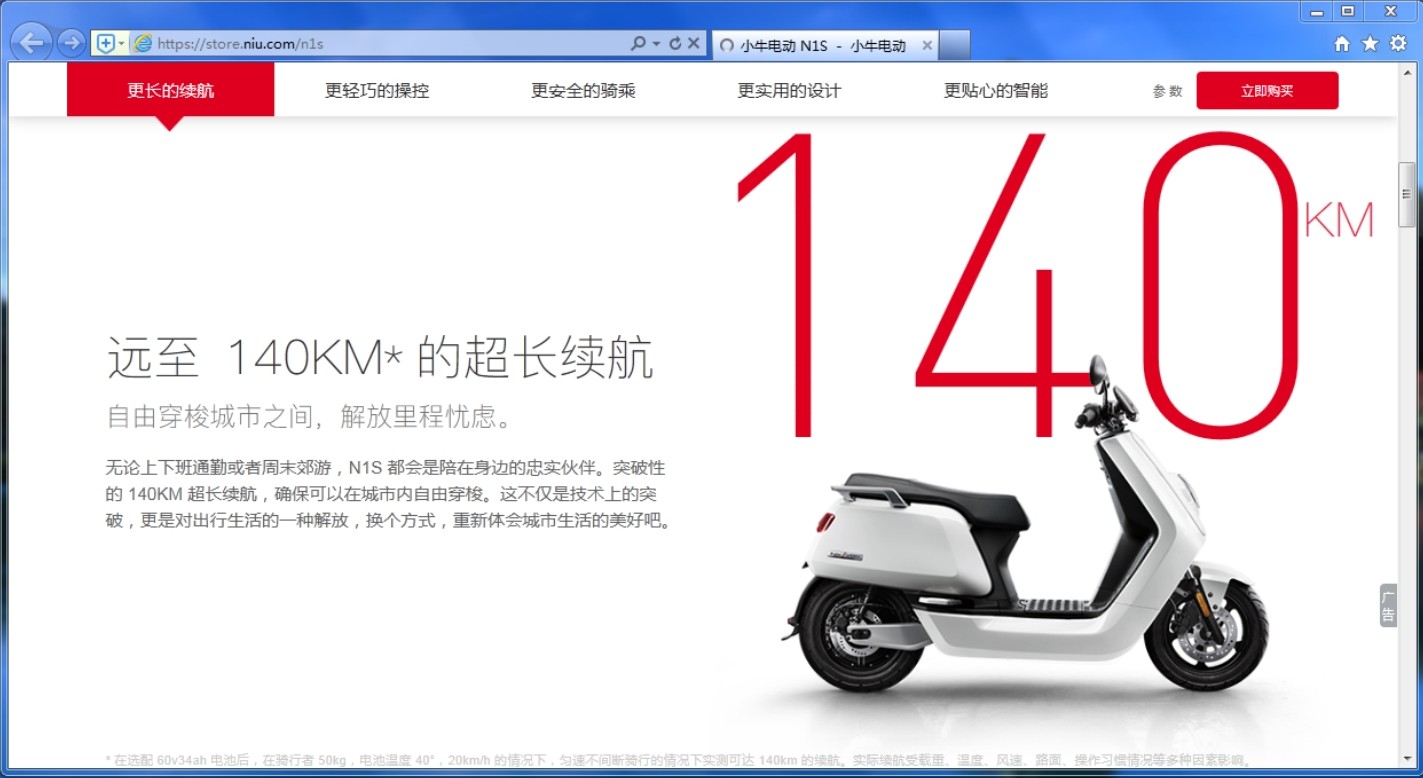Minimize the browser window
The height and width of the screenshot is (778, 1423).
point(1317,11)
